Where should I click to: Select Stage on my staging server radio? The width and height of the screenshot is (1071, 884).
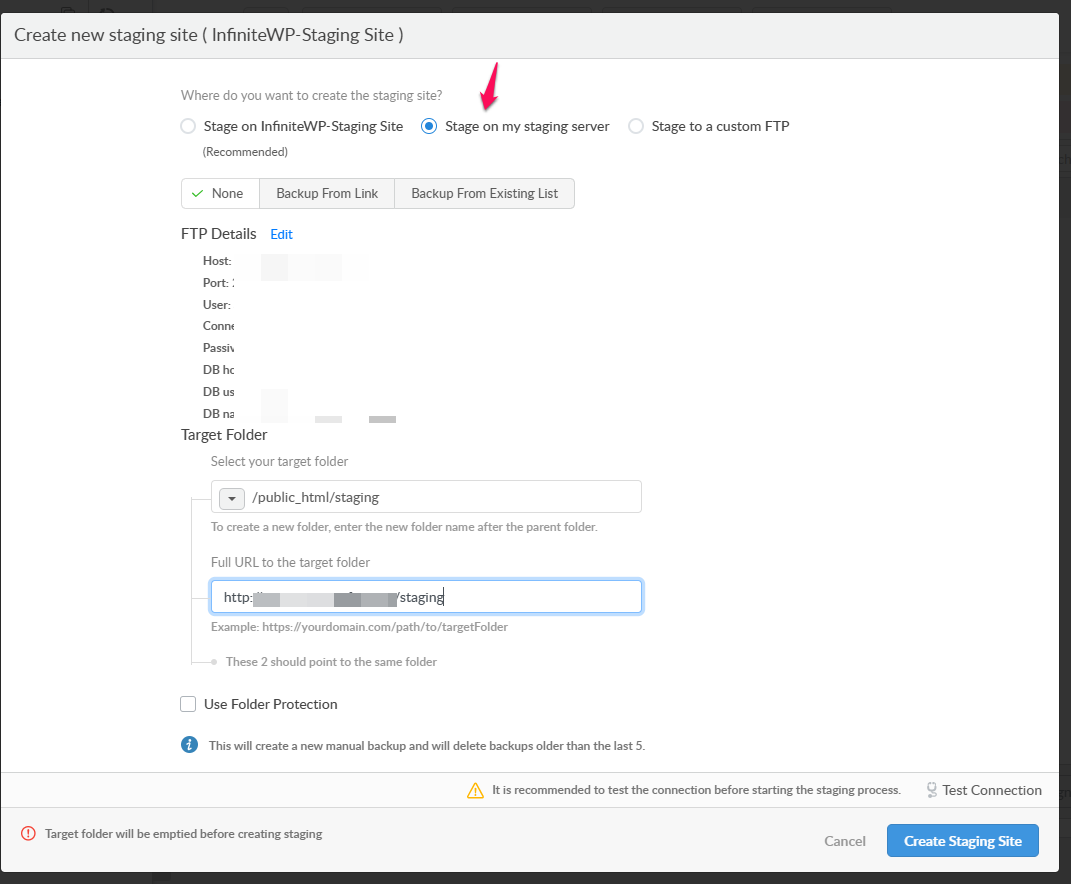coord(429,126)
